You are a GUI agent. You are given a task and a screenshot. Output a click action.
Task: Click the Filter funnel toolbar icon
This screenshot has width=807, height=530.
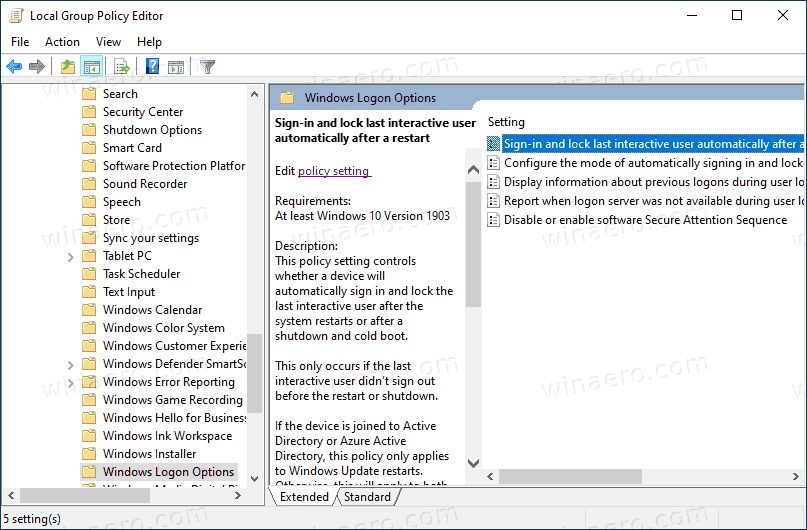click(x=207, y=66)
